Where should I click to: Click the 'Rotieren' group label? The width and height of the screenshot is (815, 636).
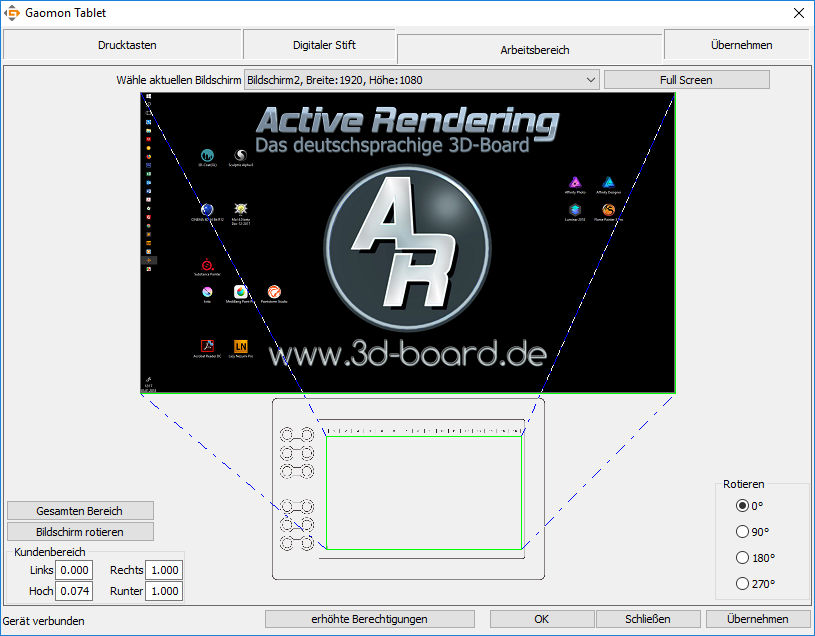click(744, 484)
